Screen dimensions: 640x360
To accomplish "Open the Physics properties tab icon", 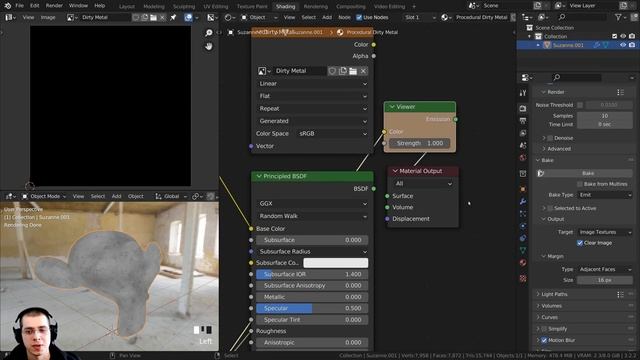I will pyautogui.click(x=523, y=226).
